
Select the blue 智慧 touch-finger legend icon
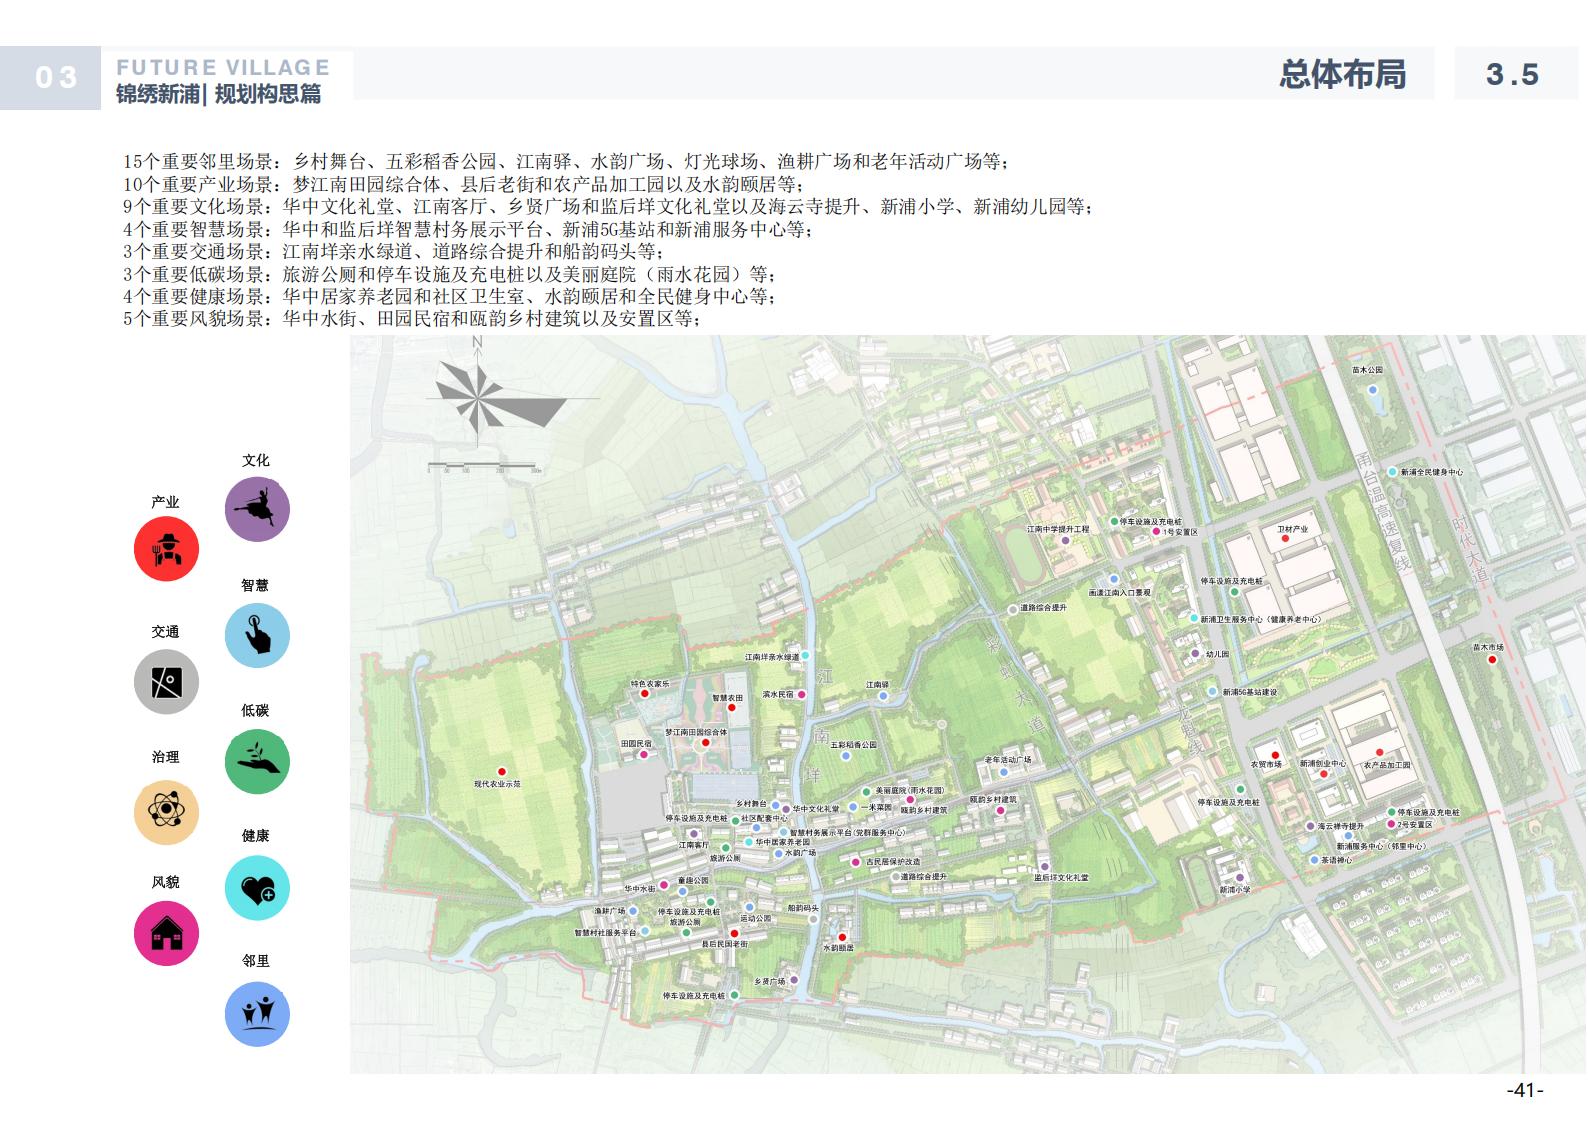click(257, 635)
